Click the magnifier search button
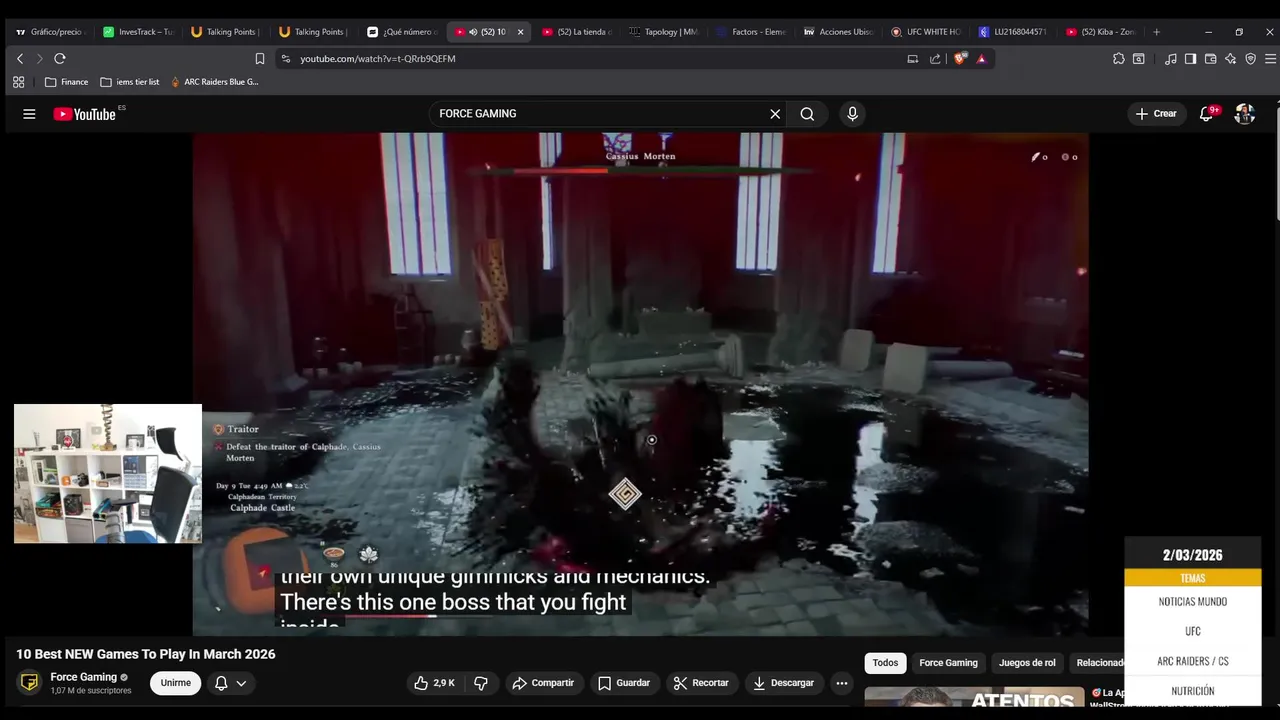This screenshot has height=720, width=1280. coord(807,114)
